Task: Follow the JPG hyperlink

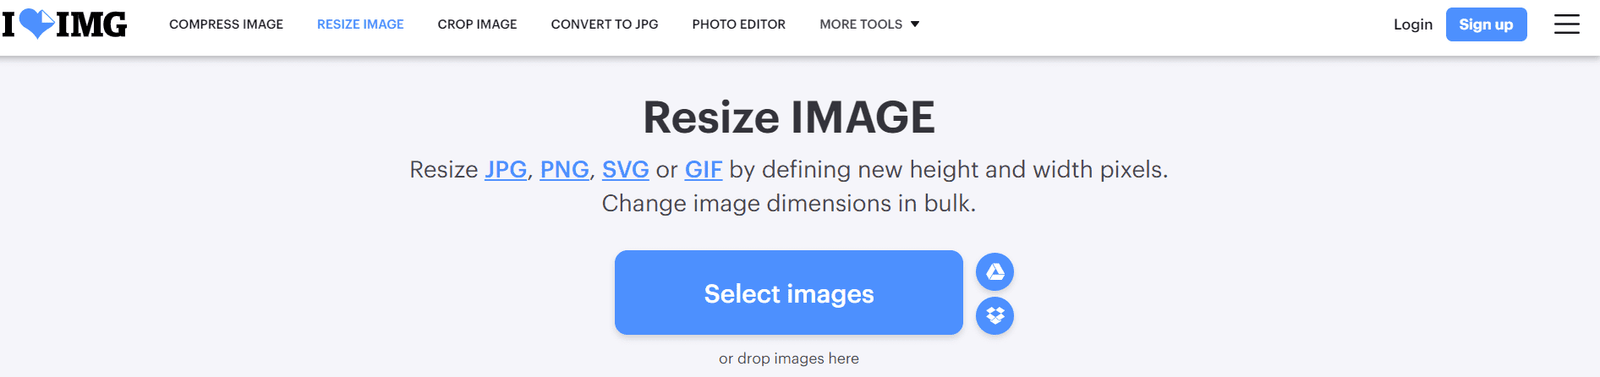Action: tap(506, 170)
